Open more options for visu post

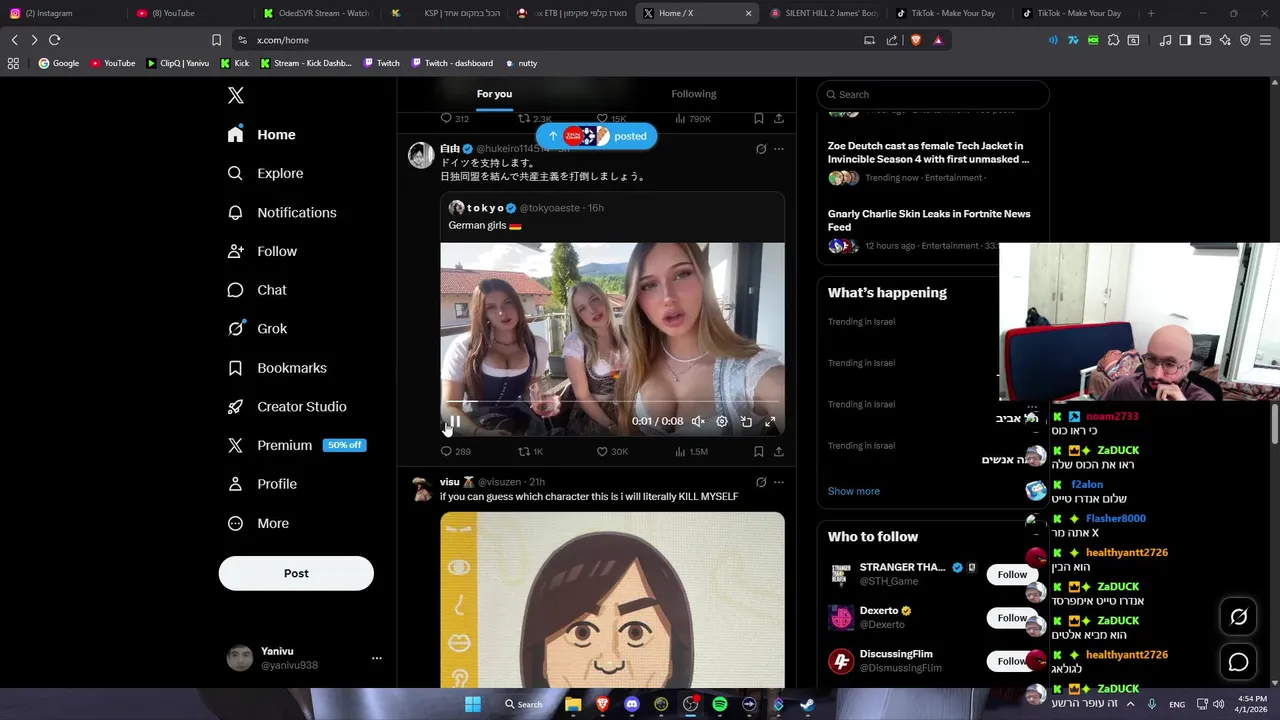coord(779,482)
